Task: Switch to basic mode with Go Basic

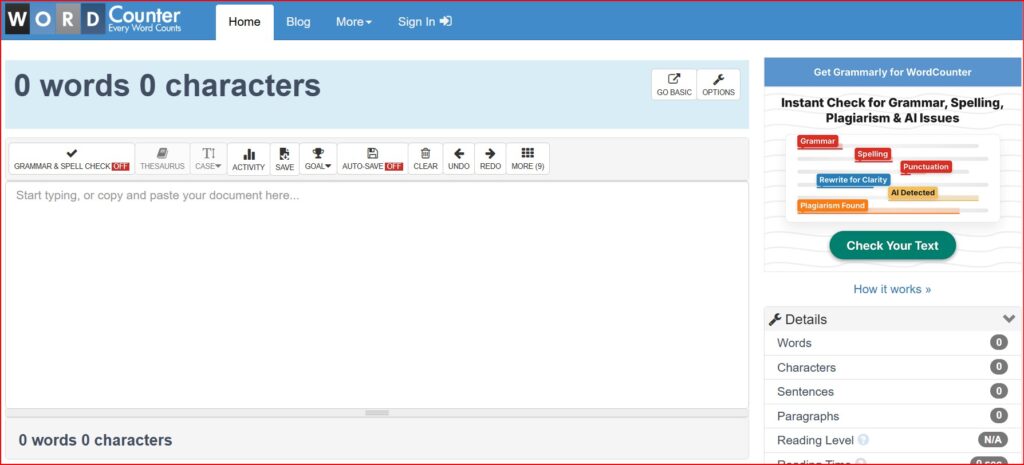Action: click(674, 85)
